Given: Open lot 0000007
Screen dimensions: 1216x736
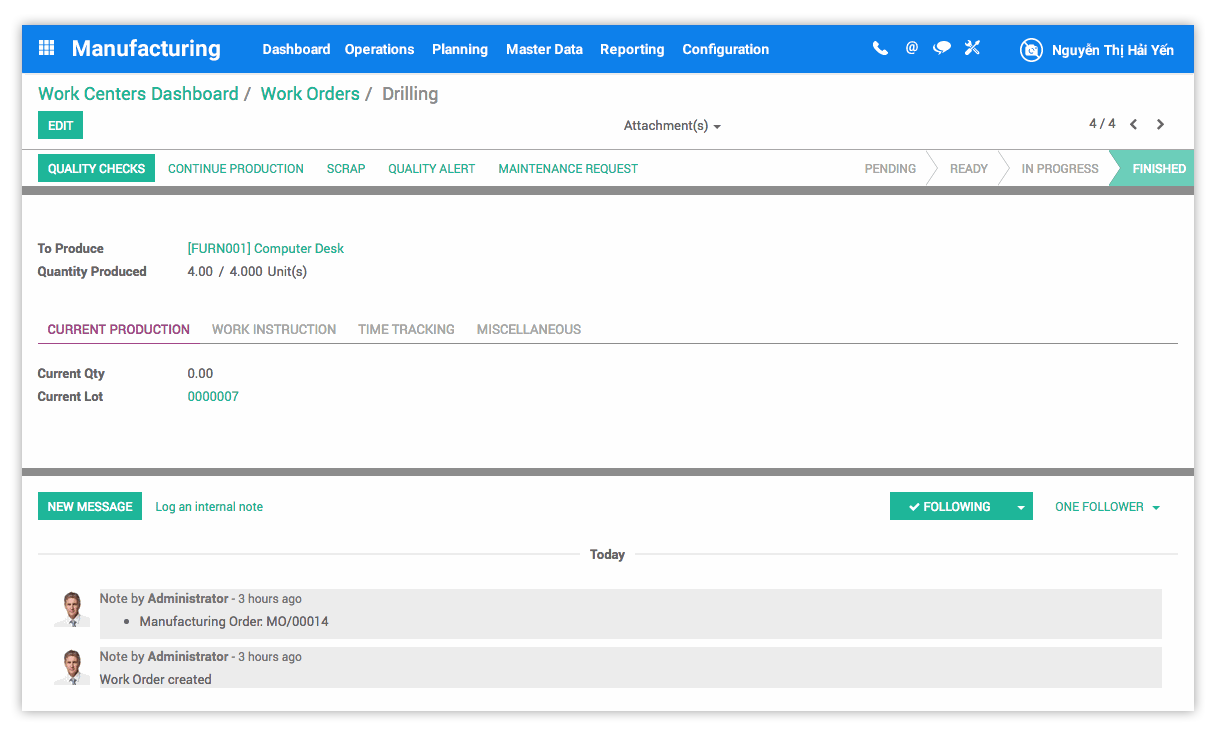Looking at the screenshot, I should tap(213, 396).
